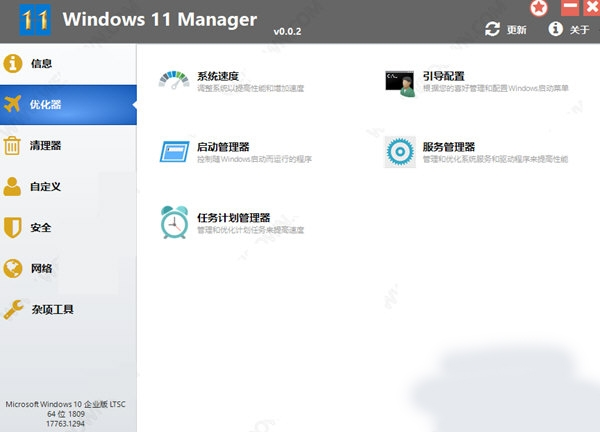This screenshot has height=432, width=600.
Task: Click the description under 服务管理器
Action: (495, 159)
